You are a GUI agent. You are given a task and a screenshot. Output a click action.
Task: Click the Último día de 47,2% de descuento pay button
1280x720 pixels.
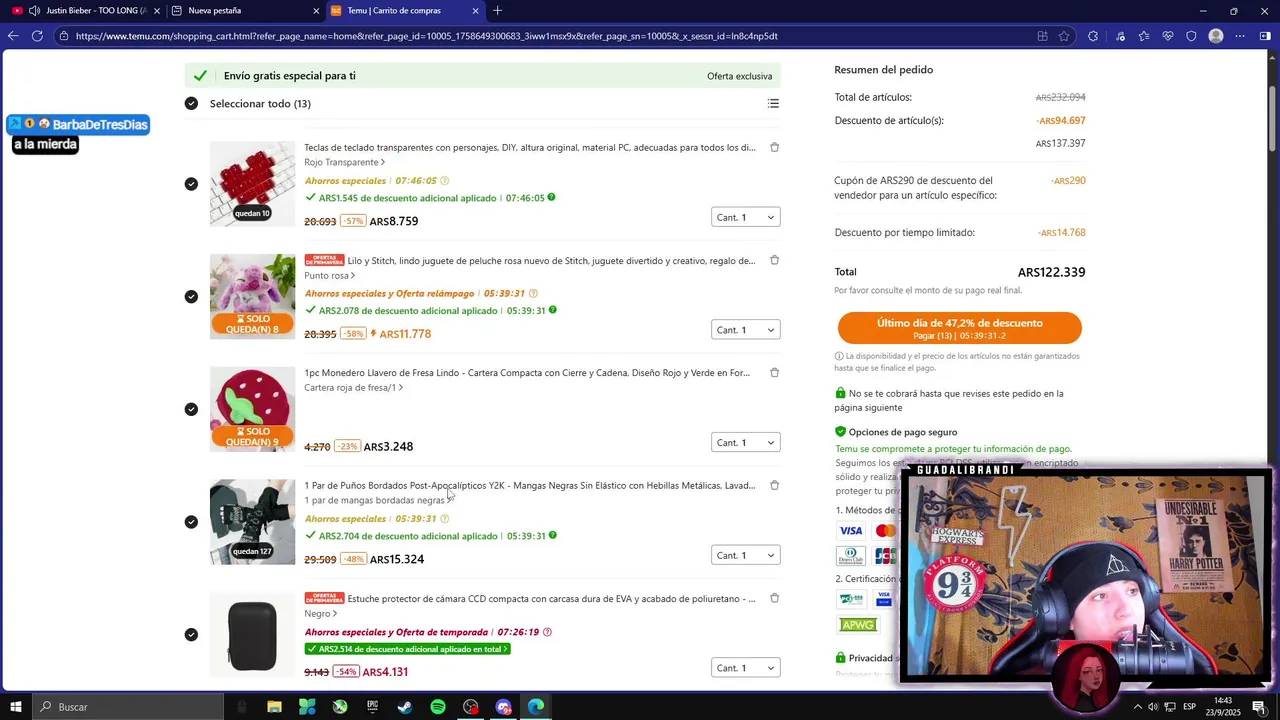[960, 328]
